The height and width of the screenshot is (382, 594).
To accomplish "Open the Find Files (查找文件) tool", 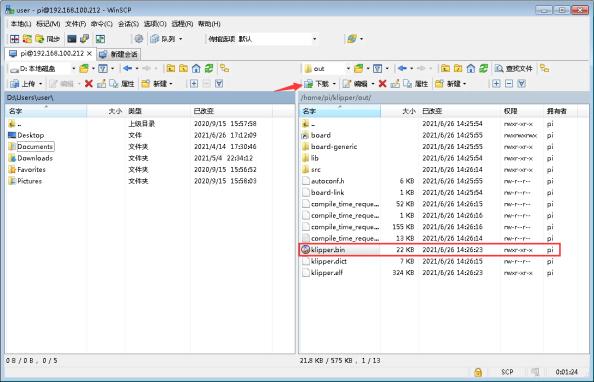I will 514,69.
